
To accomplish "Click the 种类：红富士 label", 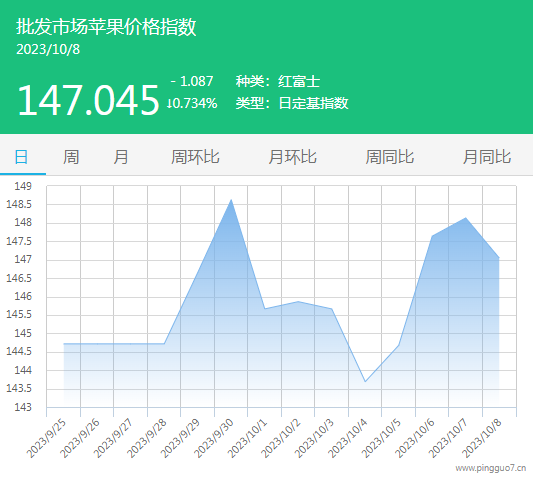I will point(278,81).
